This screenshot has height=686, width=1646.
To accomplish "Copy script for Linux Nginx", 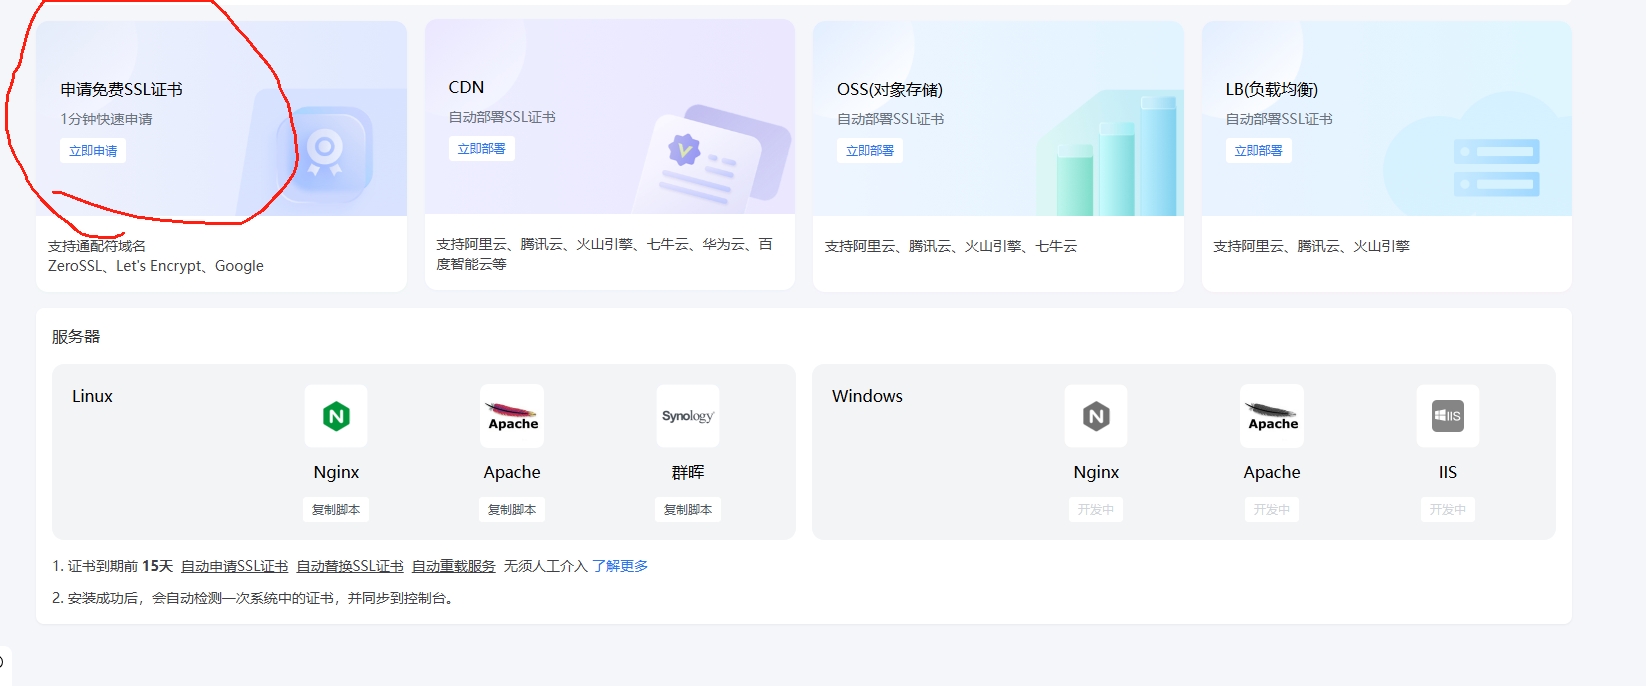I will click(336, 510).
